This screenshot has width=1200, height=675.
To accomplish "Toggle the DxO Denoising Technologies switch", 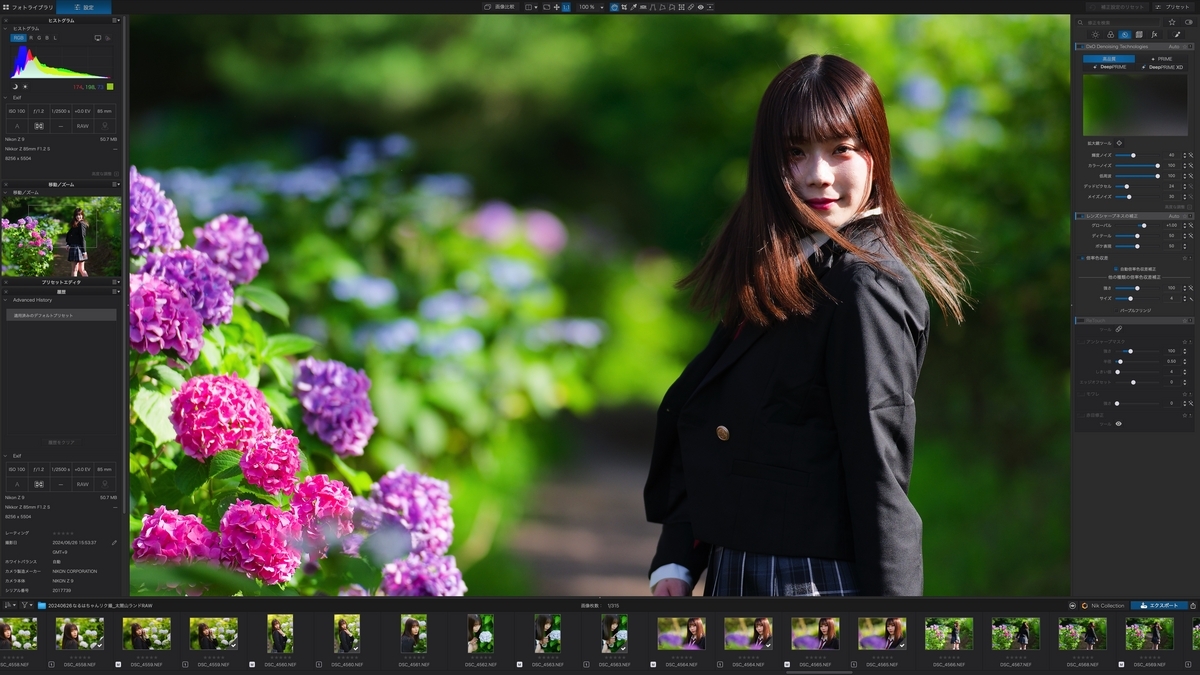I will 1079,46.
